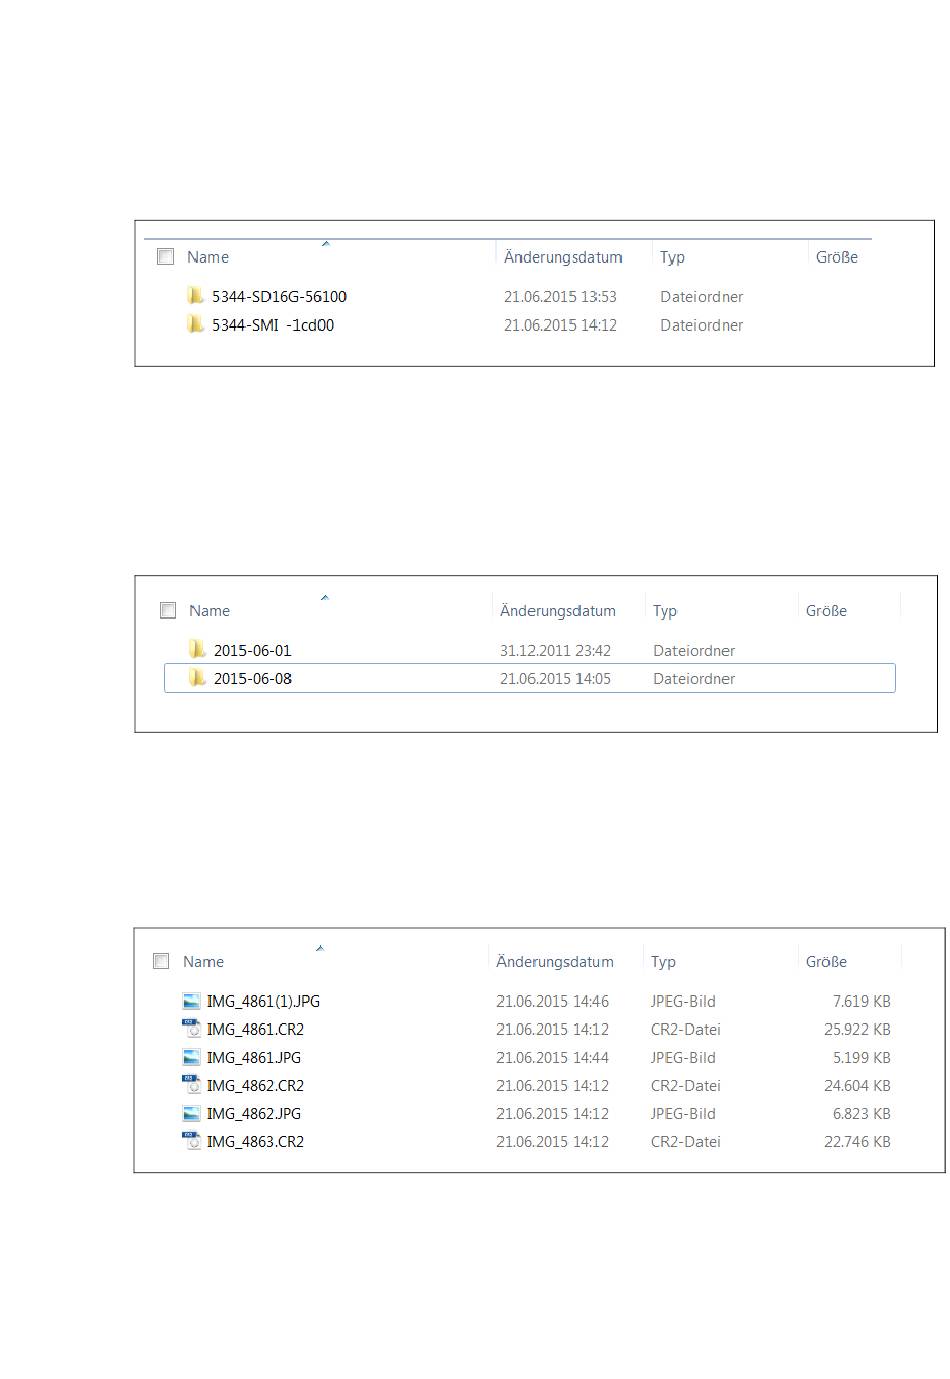
Task: Toggle sort arrow above Name in middle list
Action: pyautogui.click(x=324, y=597)
